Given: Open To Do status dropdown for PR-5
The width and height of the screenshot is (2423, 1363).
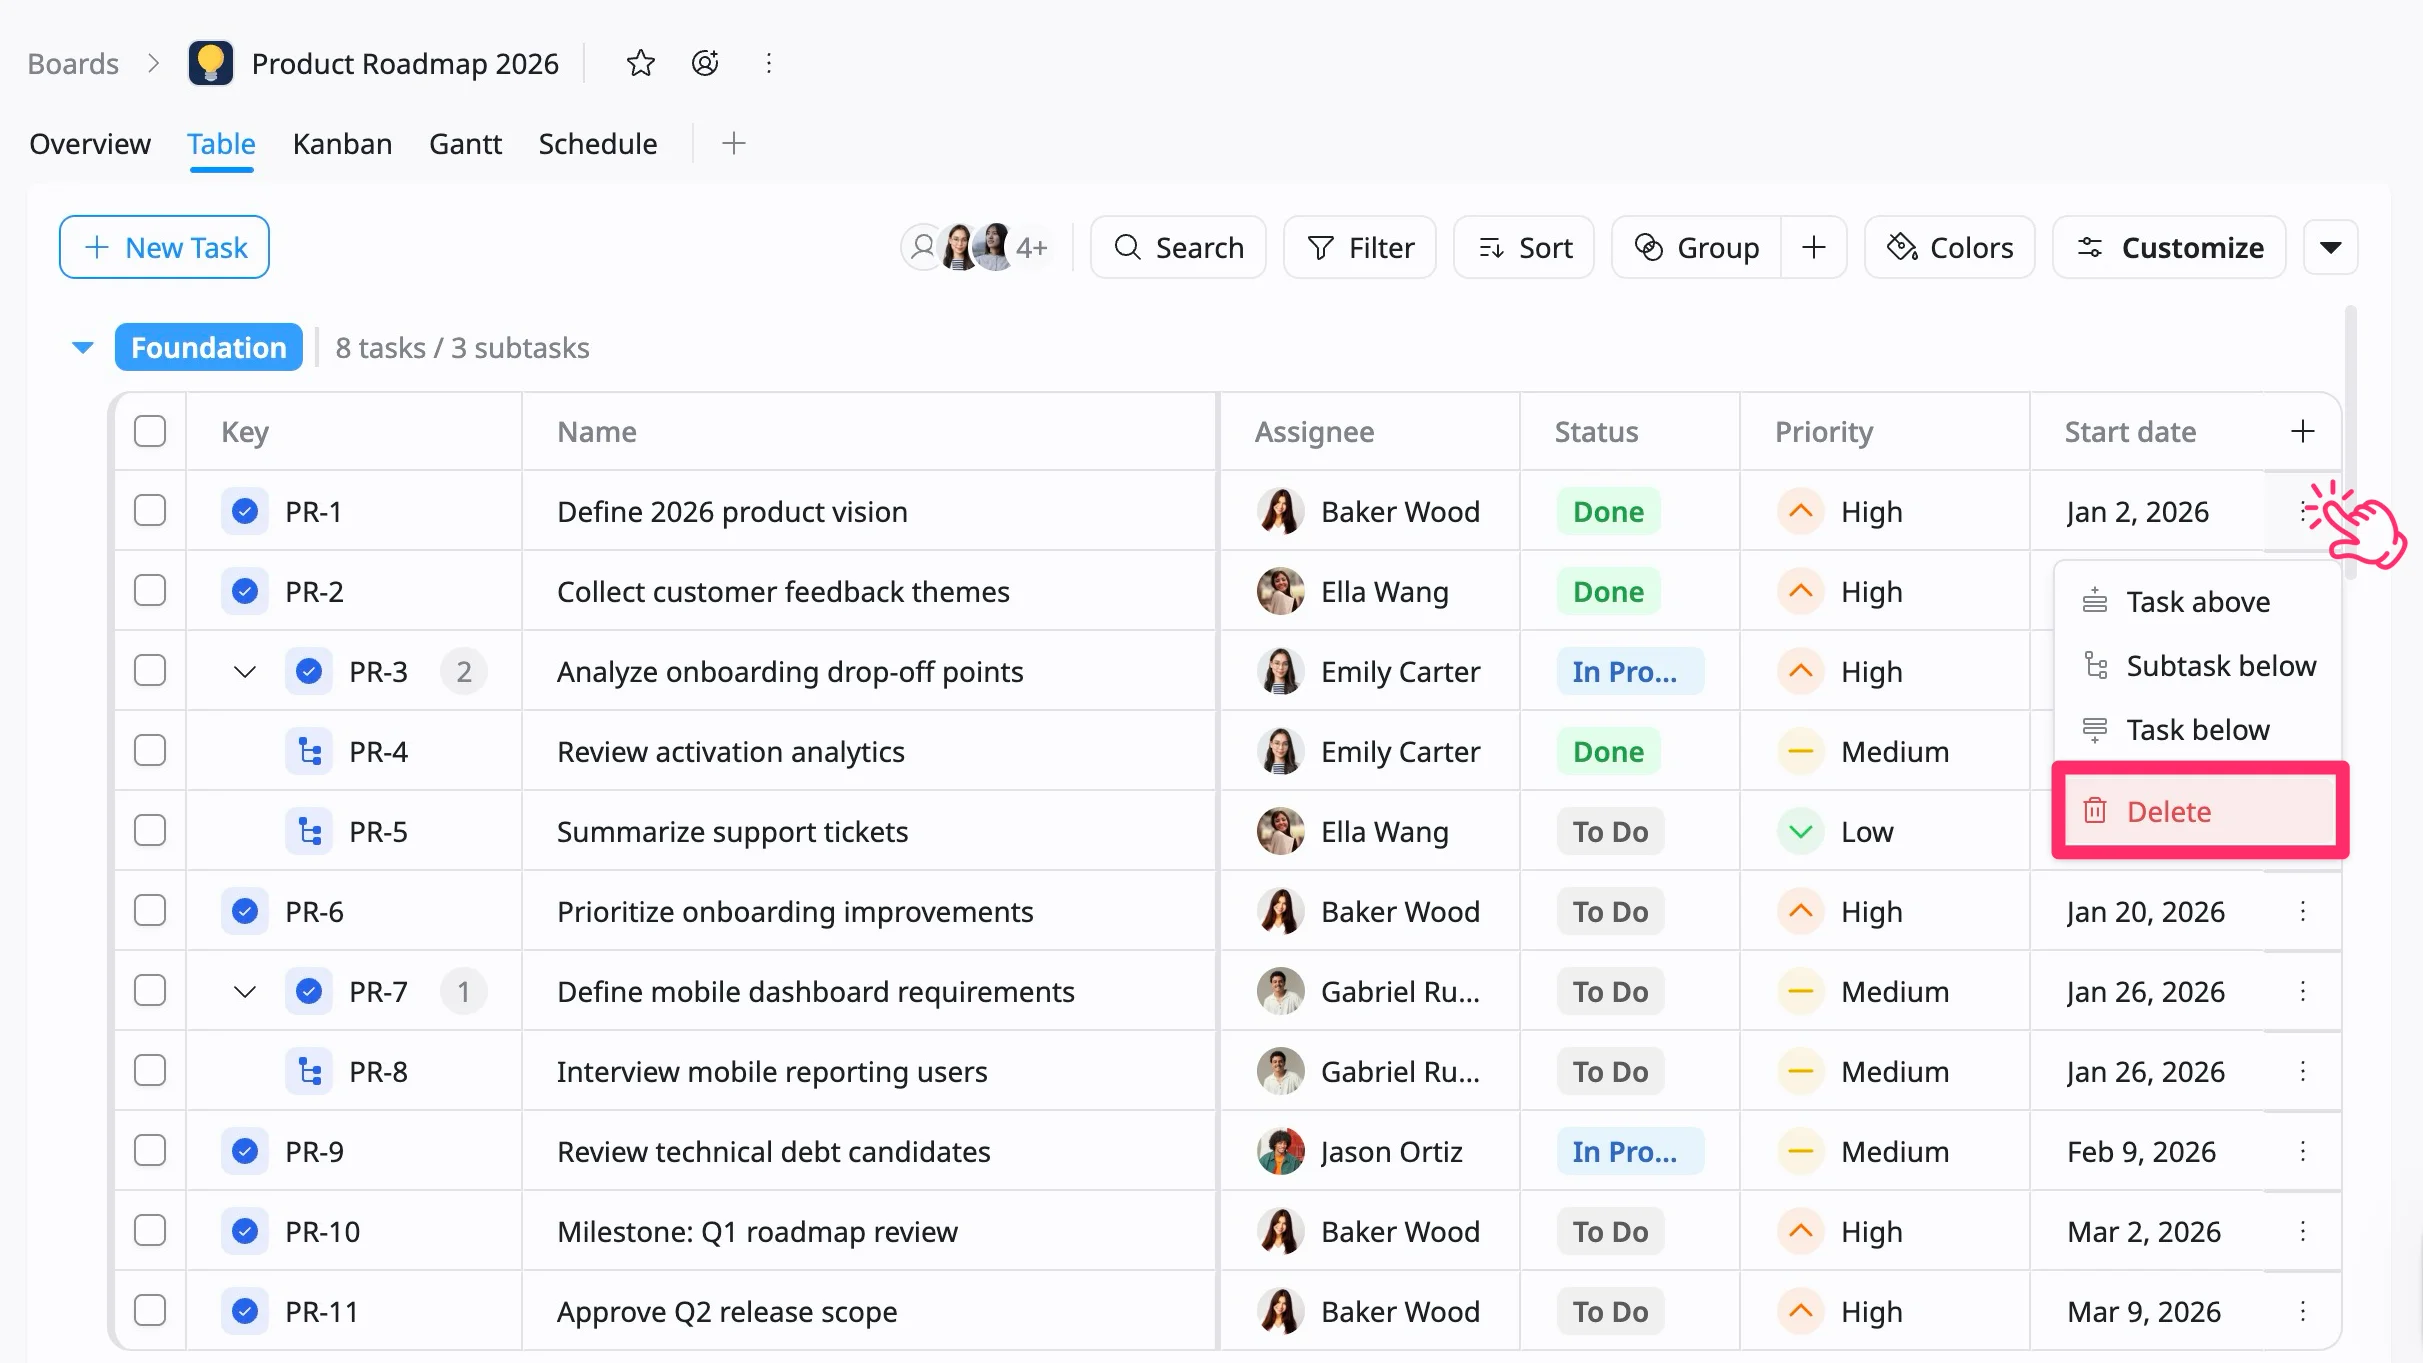Looking at the screenshot, I should click(1610, 831).
